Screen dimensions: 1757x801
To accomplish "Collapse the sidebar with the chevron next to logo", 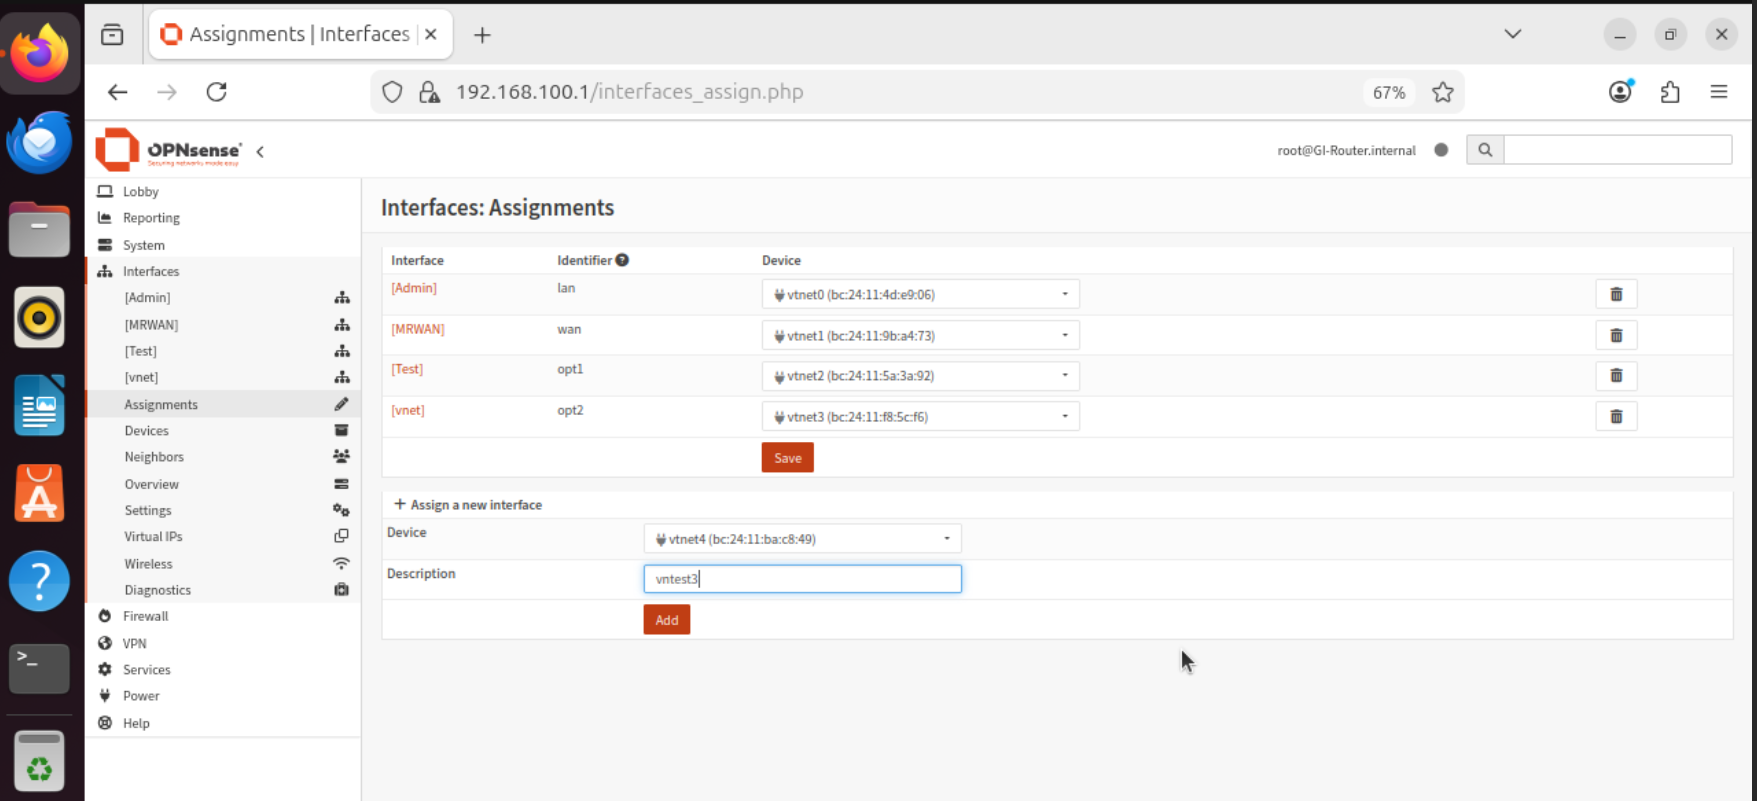I will 260,152.
